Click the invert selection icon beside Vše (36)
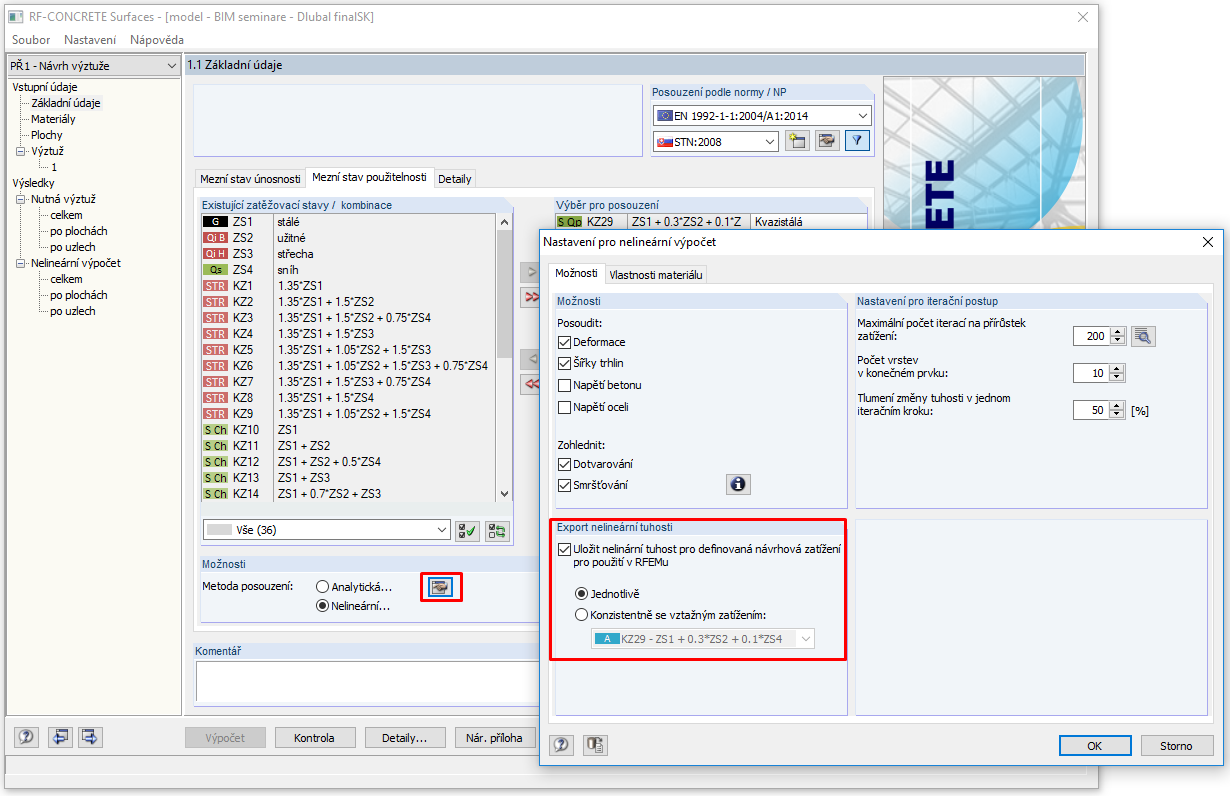The image size is (1230, 796). pos(497,531)
